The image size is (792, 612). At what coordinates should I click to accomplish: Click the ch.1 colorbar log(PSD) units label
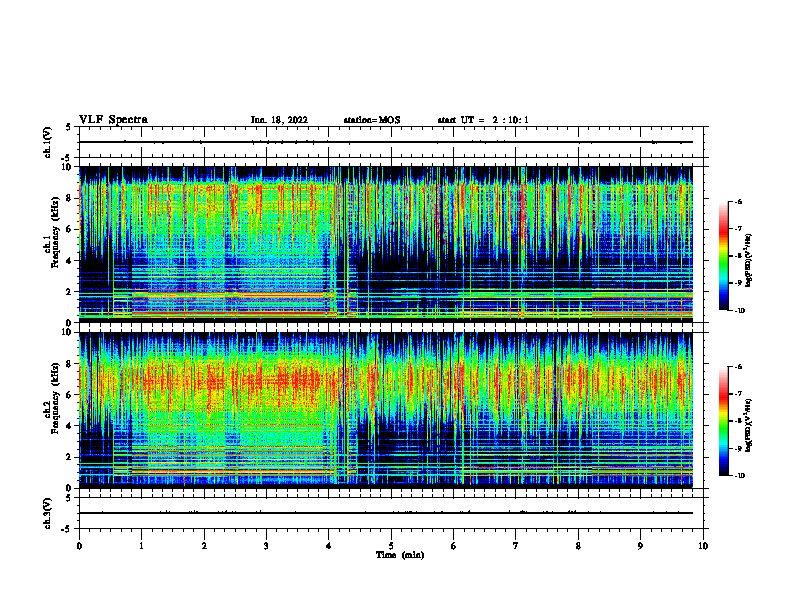click(x=749, y=260)
